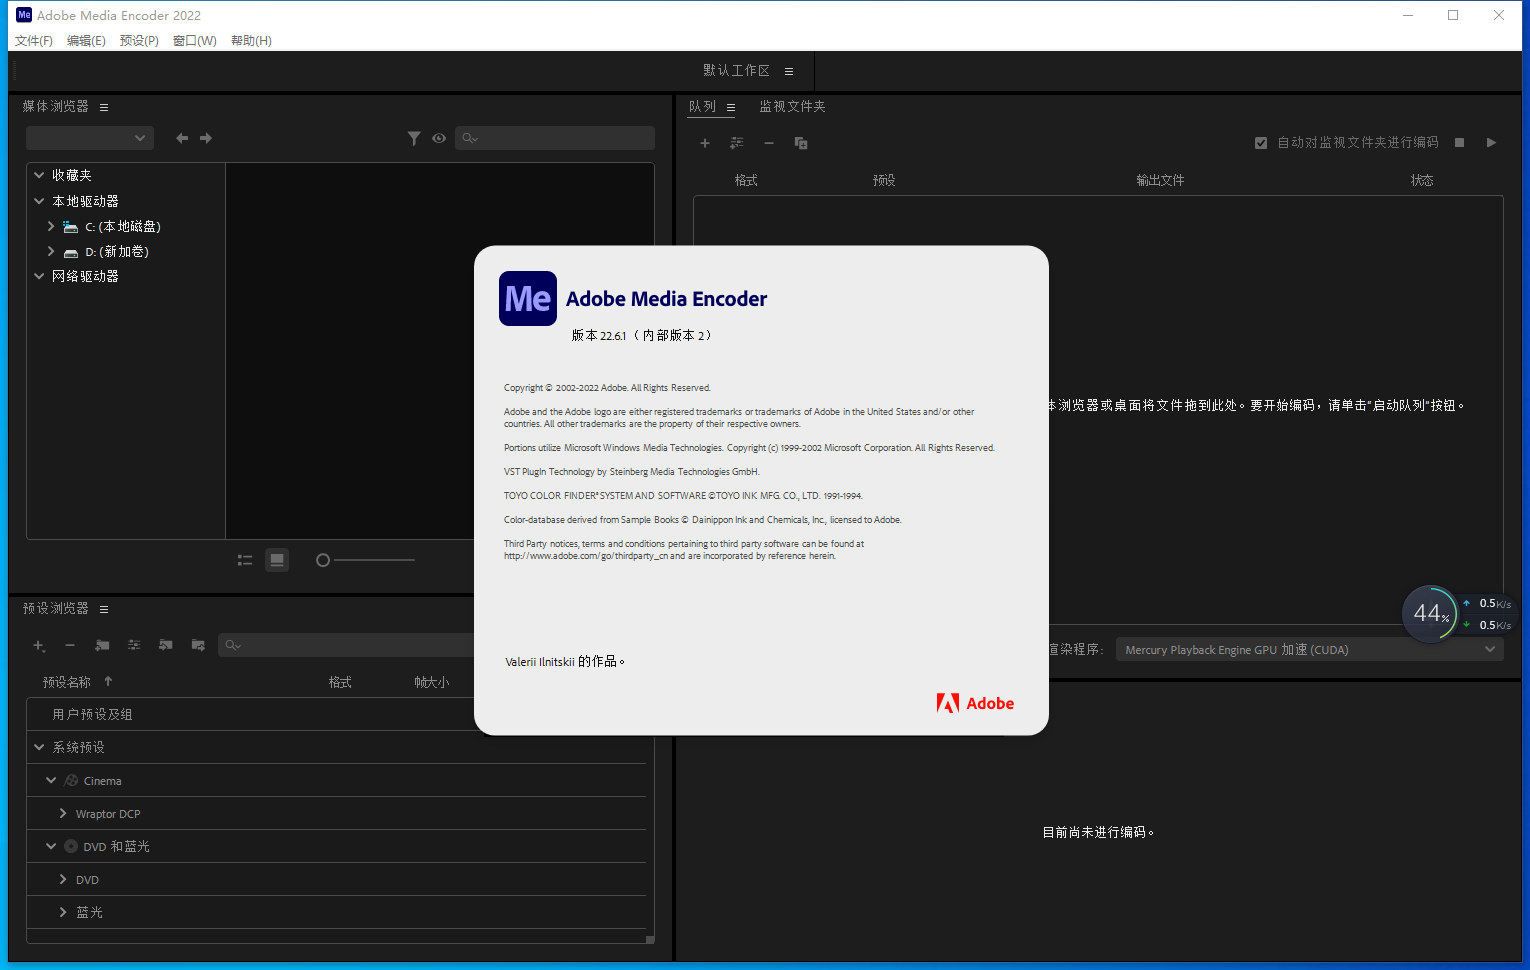Image resolution: width=1530 pixels, height=970 pixels.
Task: Click the filter funnel icon in media browser
Action: coord(414,138)
